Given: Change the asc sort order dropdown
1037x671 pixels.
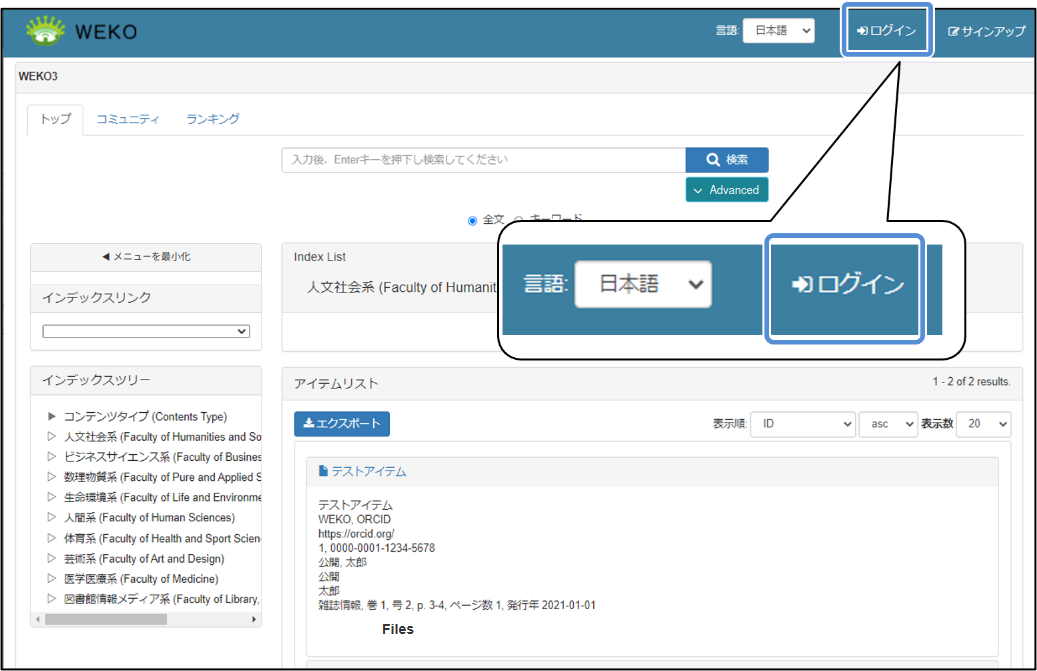Looking at the screenshot, I should 887,424.
